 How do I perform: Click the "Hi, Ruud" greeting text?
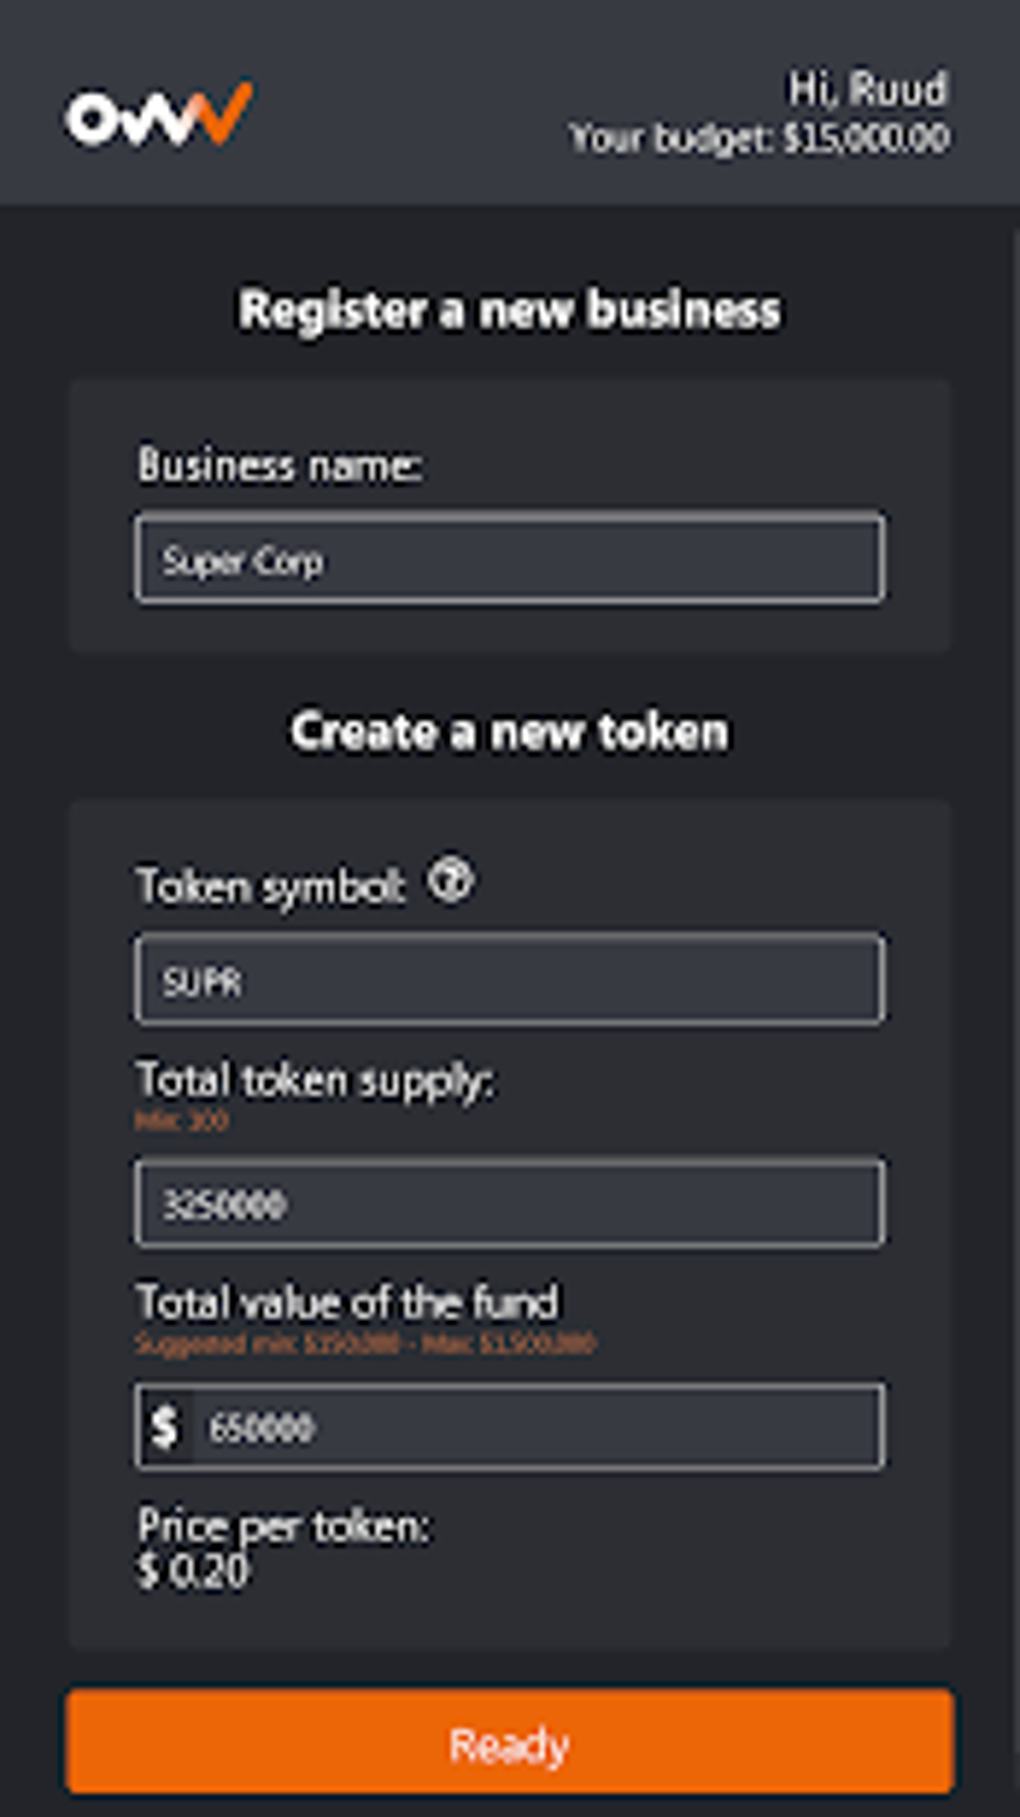[x=867, y=89]
